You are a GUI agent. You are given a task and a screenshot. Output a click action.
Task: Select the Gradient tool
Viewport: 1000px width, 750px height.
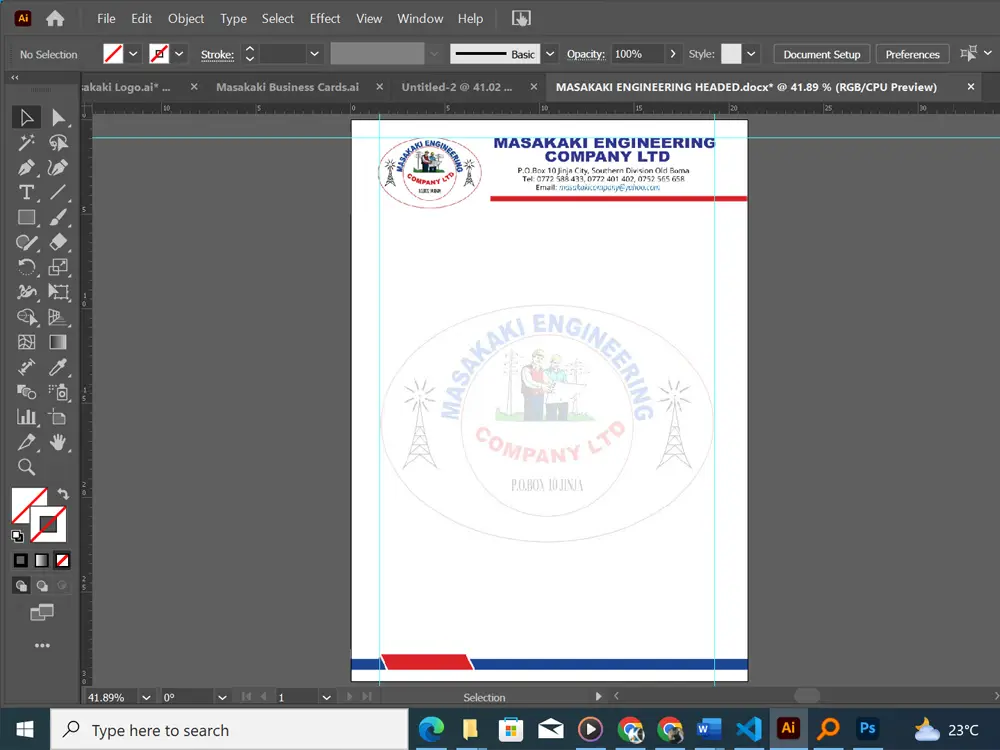pyautogui.click(x=58, y=342)
